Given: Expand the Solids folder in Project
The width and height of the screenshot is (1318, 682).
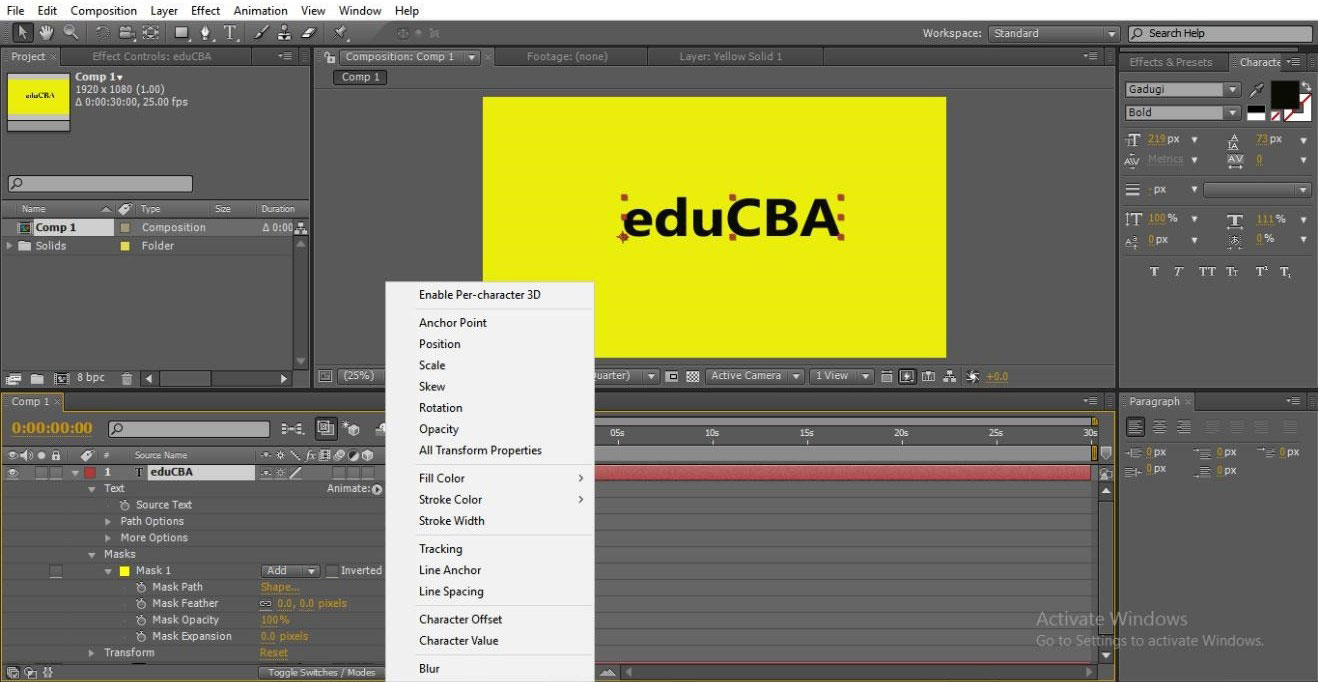Looking at the screenshot, I should pos(10,246).
